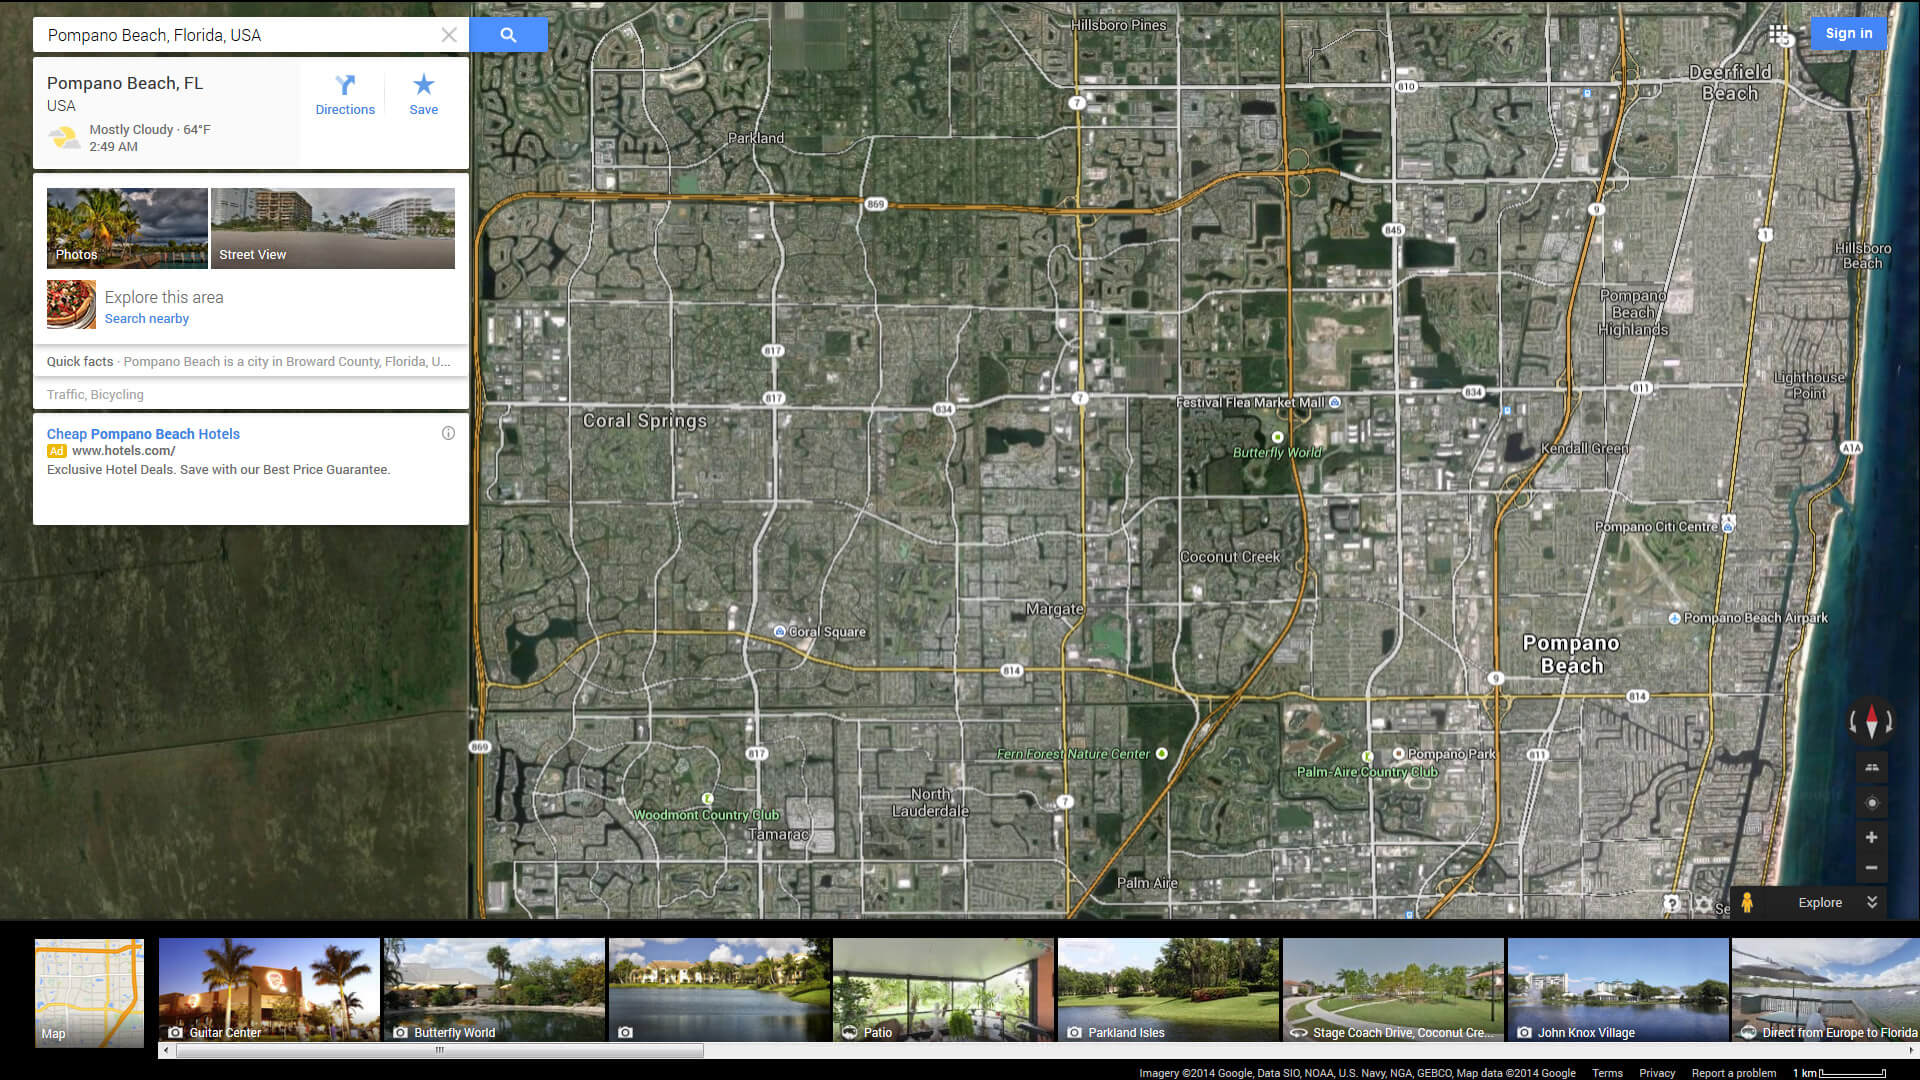Click the blue search magnifier button
The width and height of the screenshot is (1920, 1080).
(508, 35)
